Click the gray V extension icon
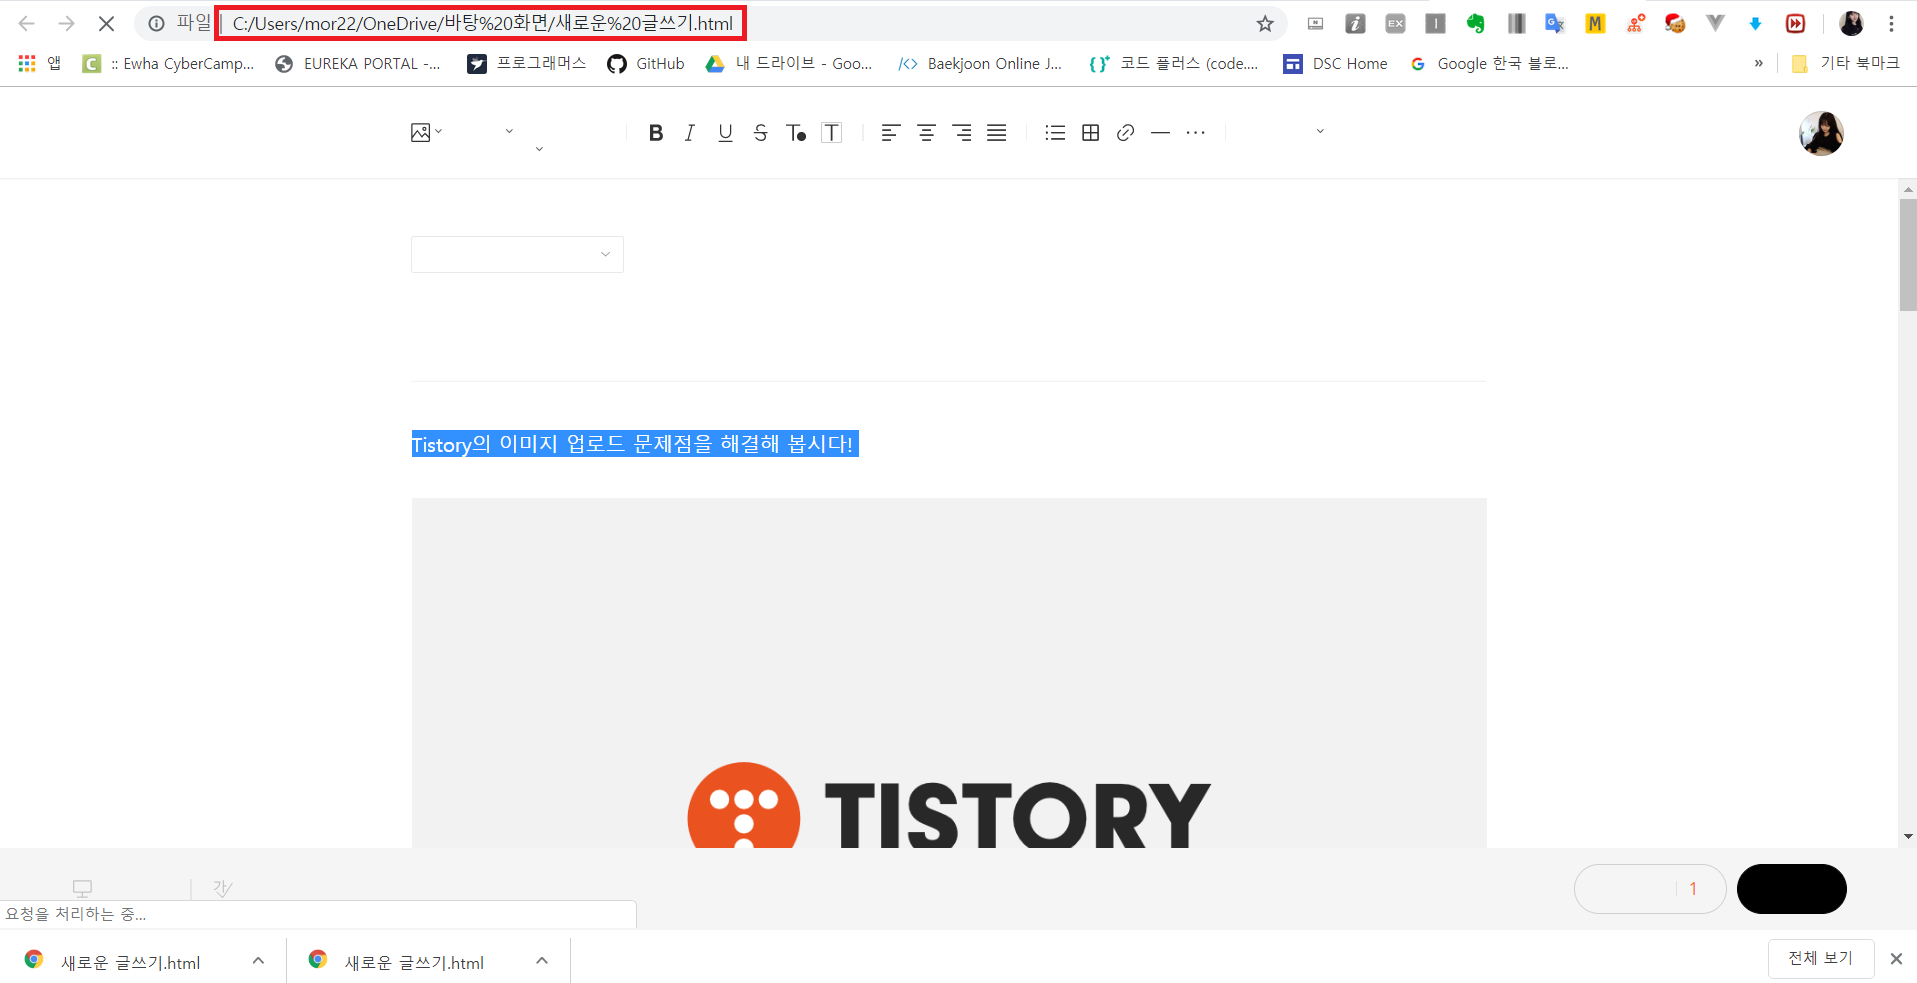The image size is (1917, 983). click(1715, 23)
